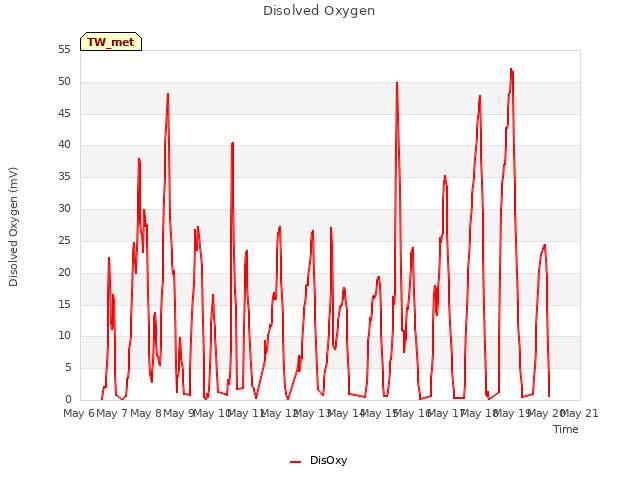Toggle the DisOxy legend entry
Image resolution: width=640 pixels, height=480 pixels.
click(x=318, y=460)
